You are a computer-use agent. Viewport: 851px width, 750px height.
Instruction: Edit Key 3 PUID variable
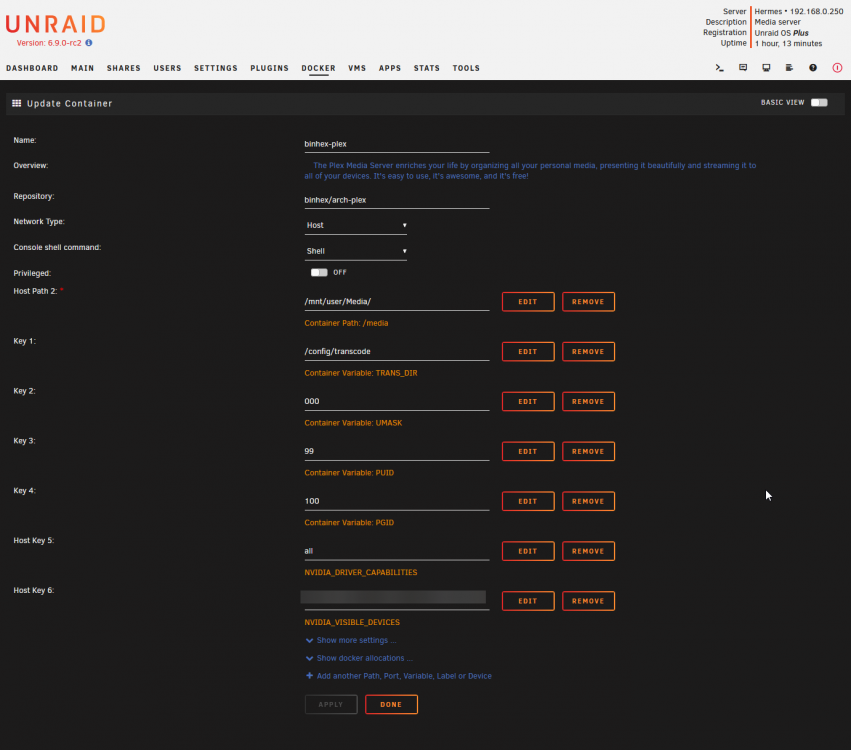[528, 452]
